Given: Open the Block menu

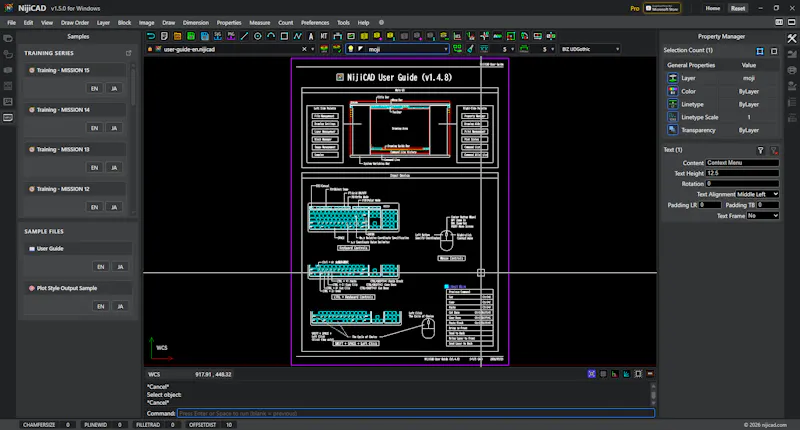Looking at the screenshot, I should [124, 22].
